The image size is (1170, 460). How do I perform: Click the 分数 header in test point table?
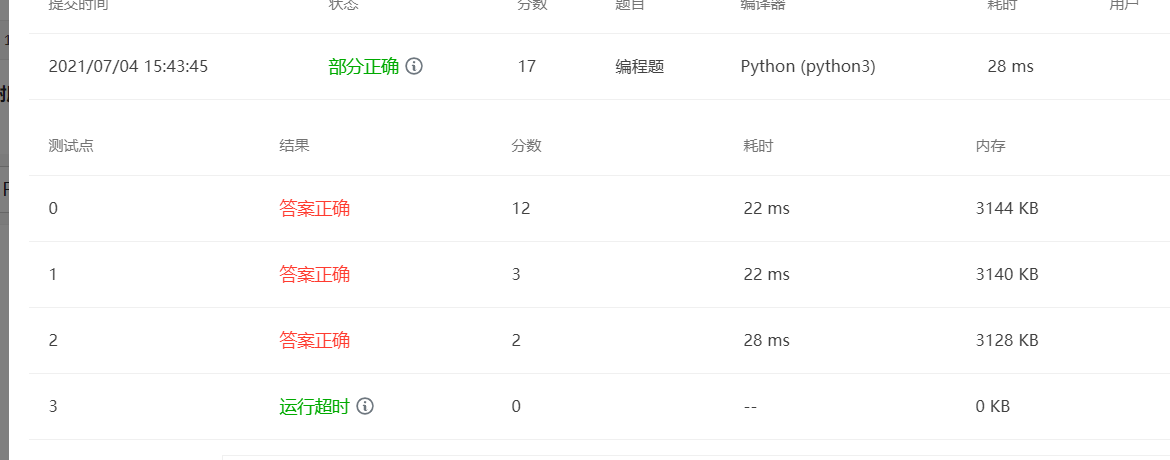coord(526,146)
